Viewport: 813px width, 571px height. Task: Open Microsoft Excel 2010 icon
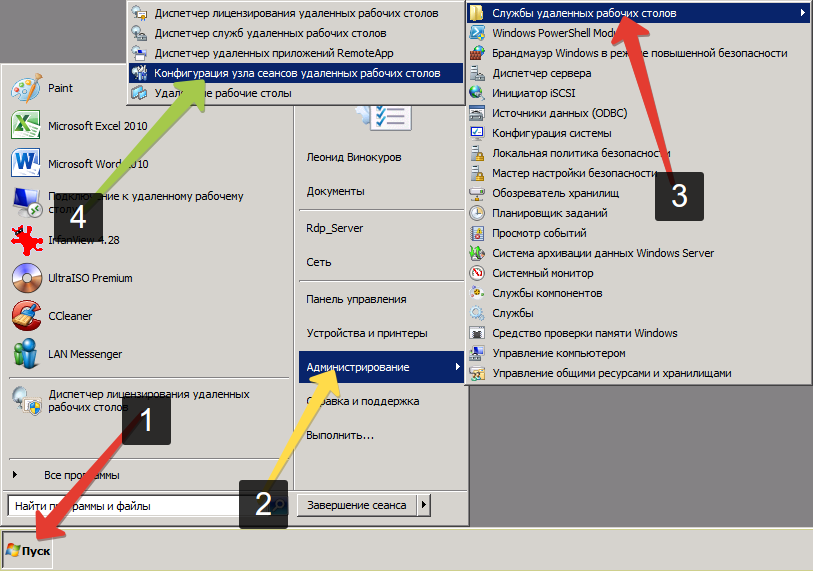click(x=26, y=125)
